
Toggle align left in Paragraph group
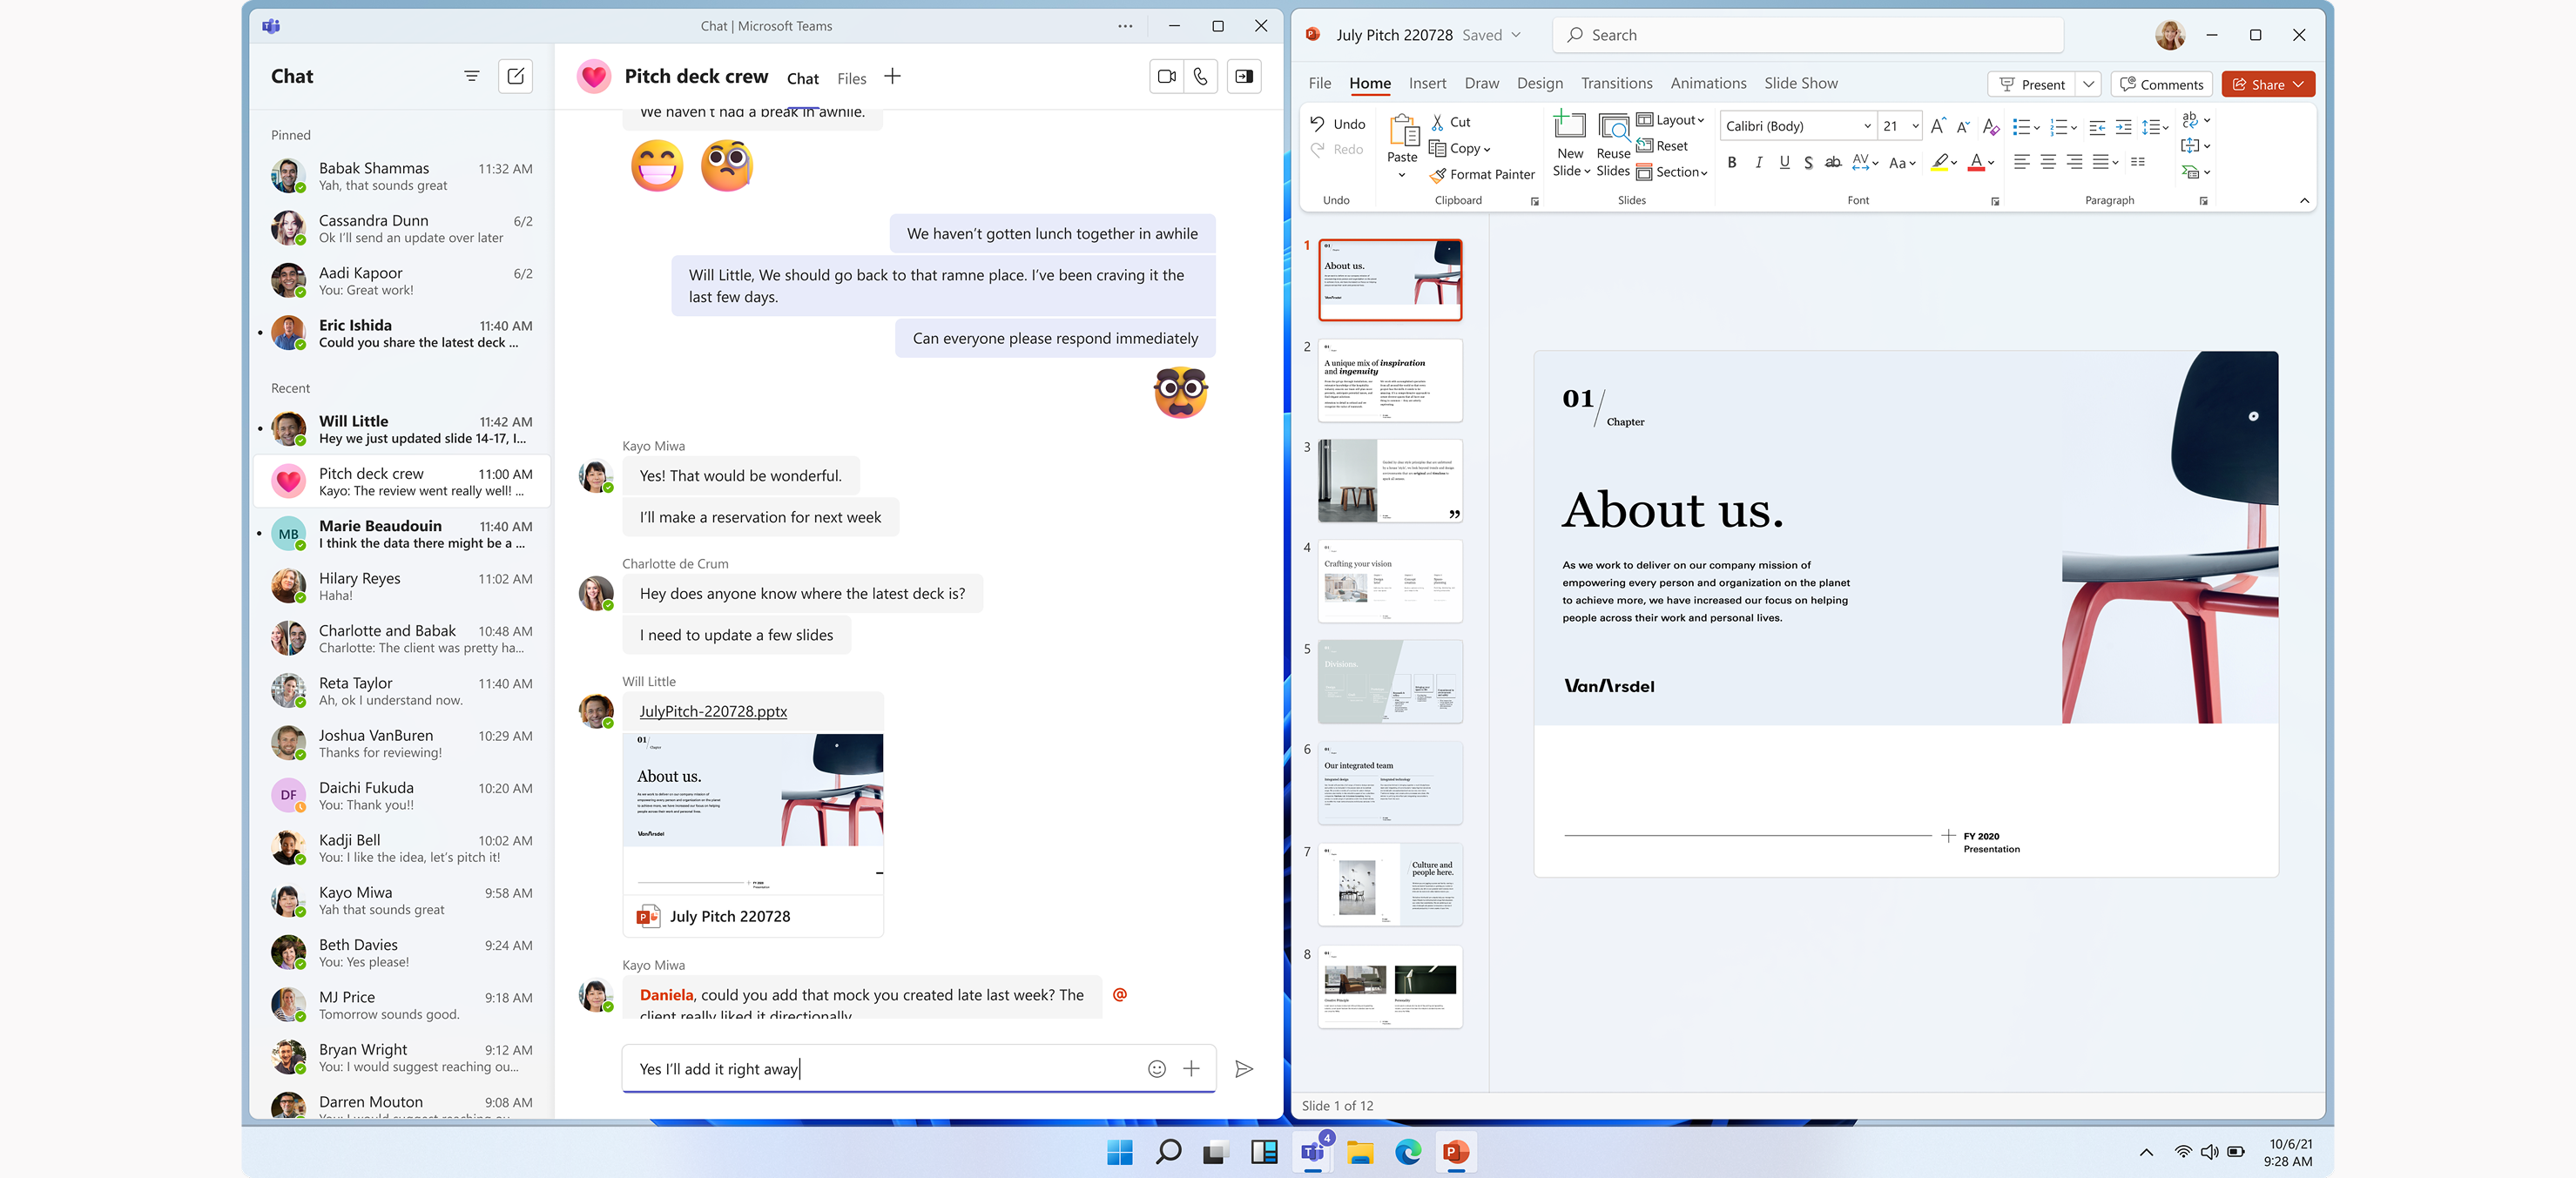[2021, 162]
